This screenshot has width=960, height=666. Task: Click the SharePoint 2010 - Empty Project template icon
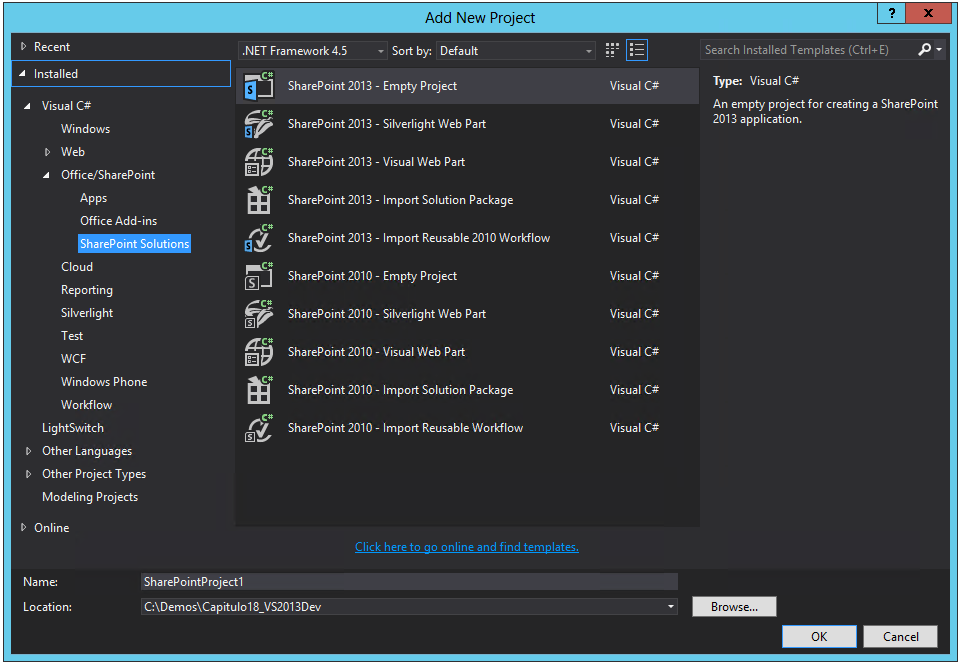(259, 275)
